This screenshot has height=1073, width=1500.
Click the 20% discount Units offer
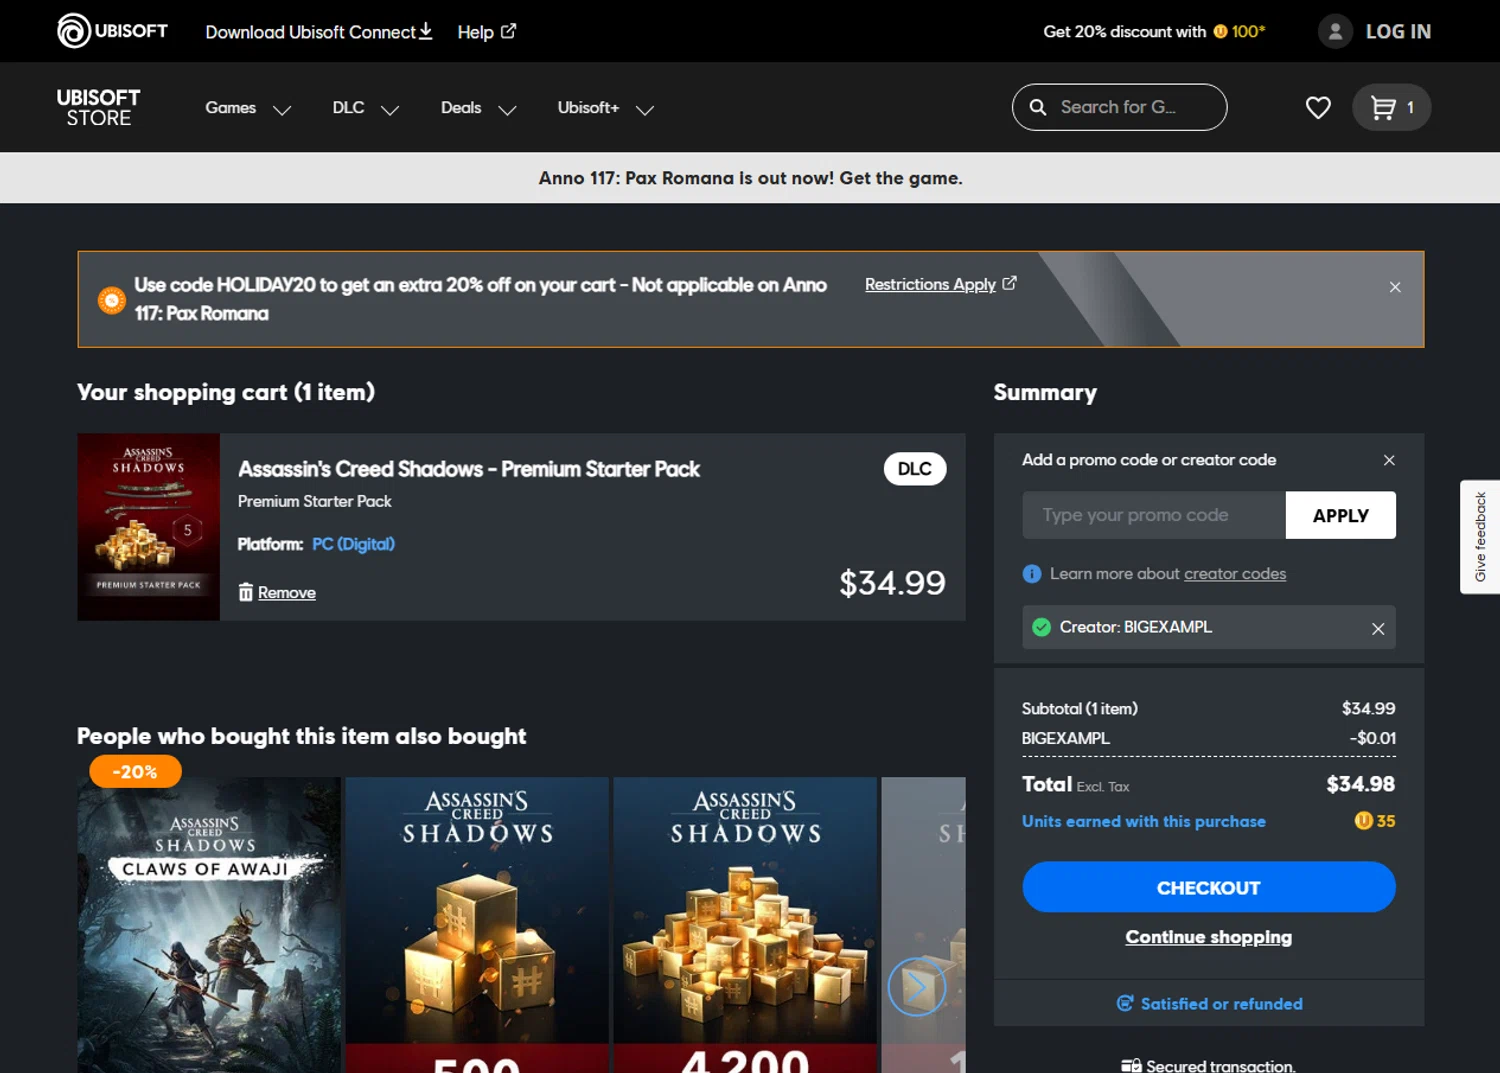[1154, 32]
